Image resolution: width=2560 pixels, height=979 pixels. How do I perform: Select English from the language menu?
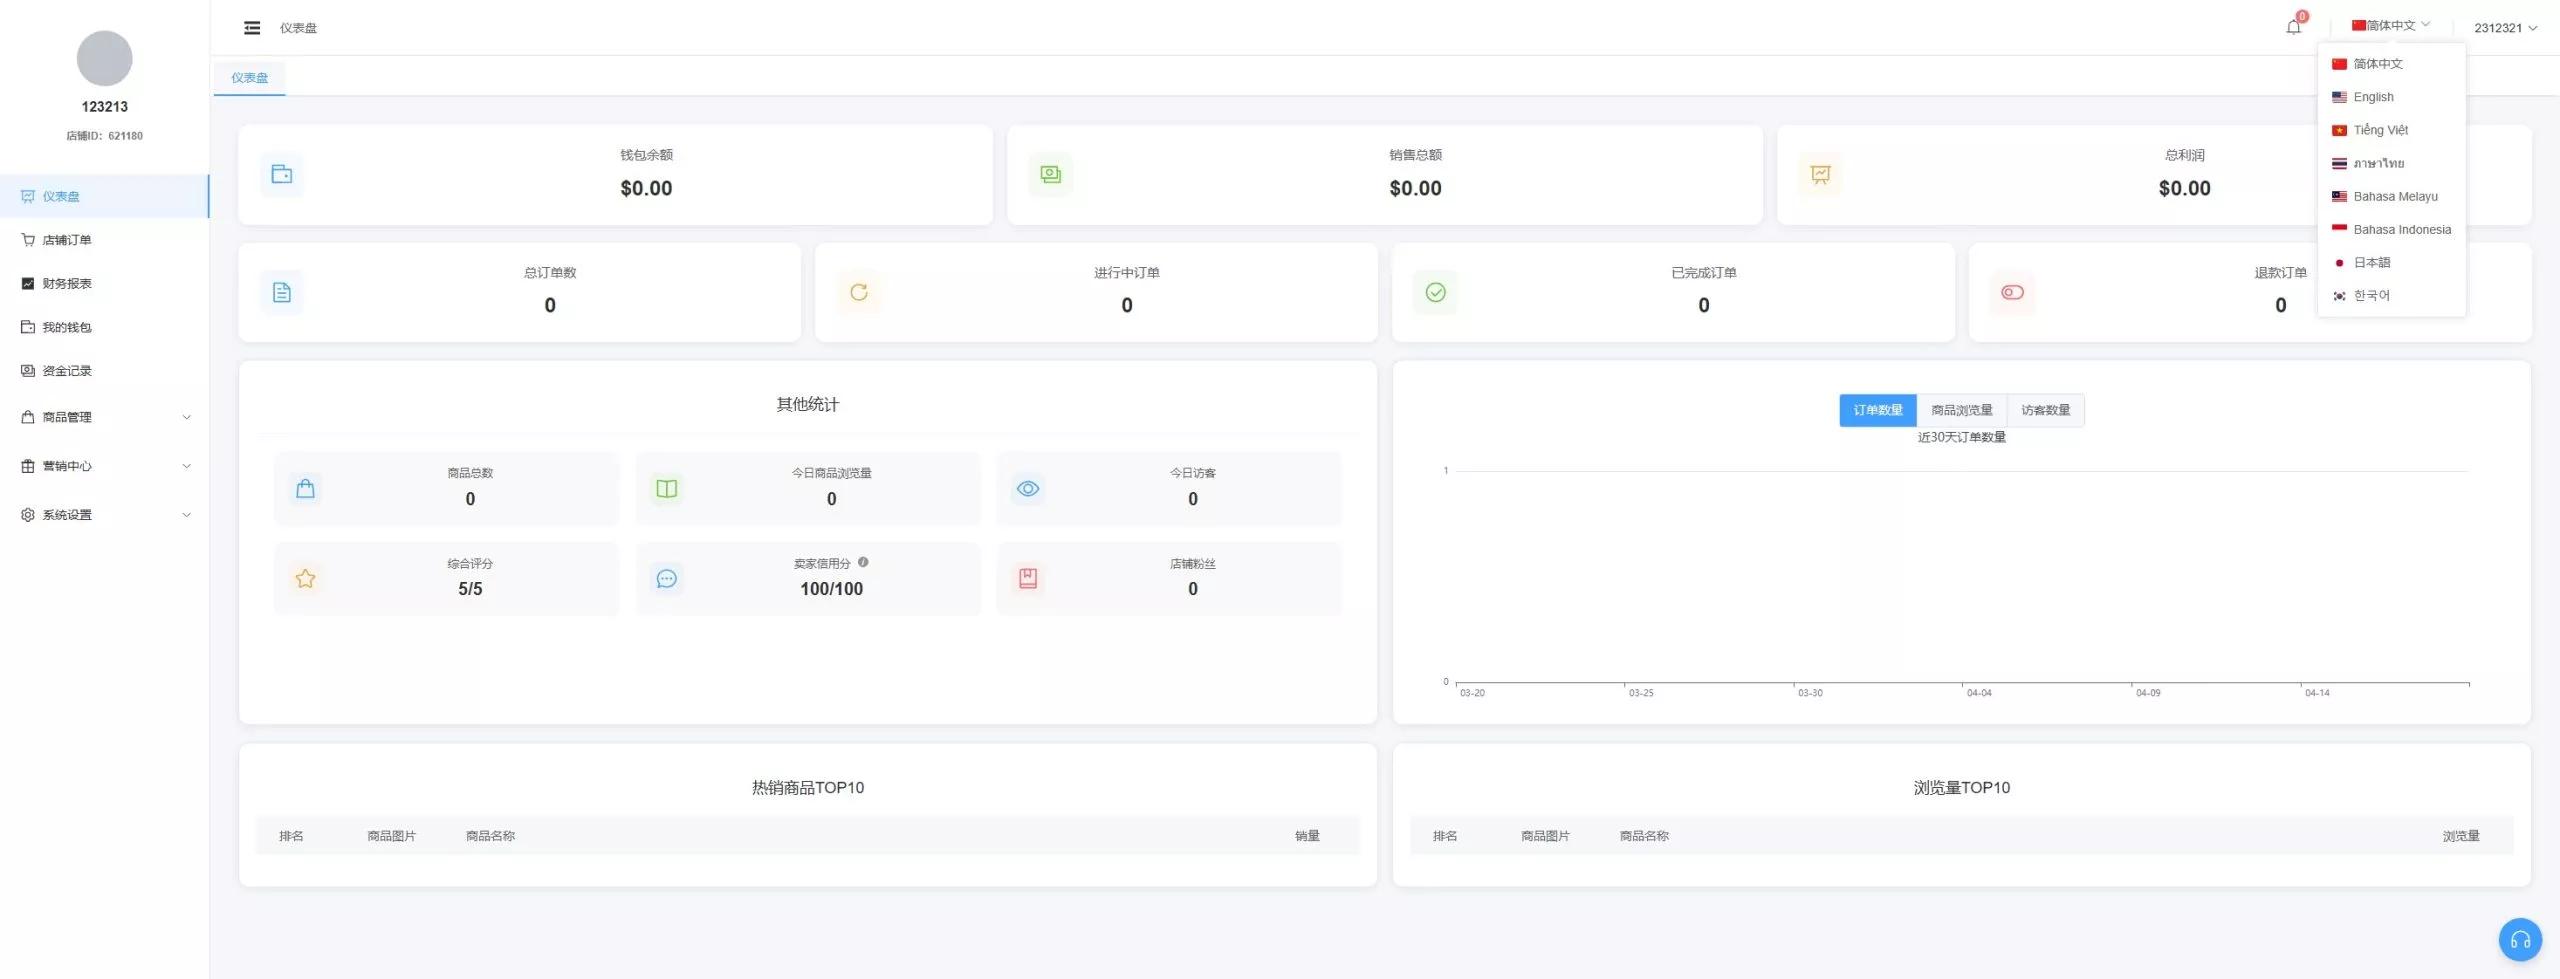pos(2373,97)
